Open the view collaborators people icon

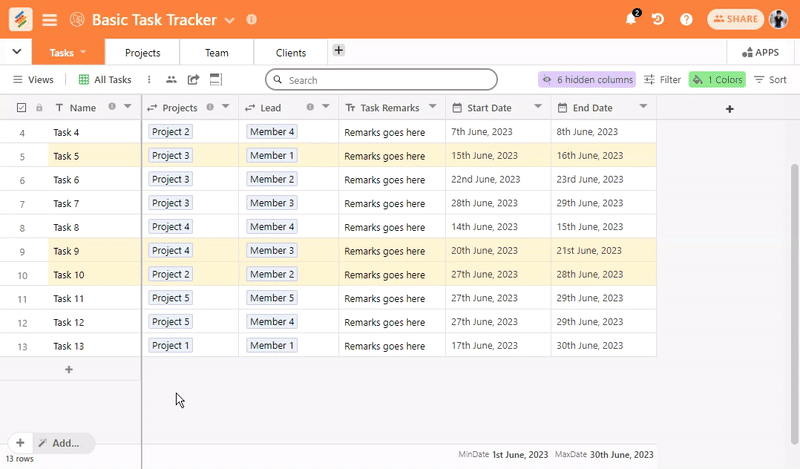point(171,80)
